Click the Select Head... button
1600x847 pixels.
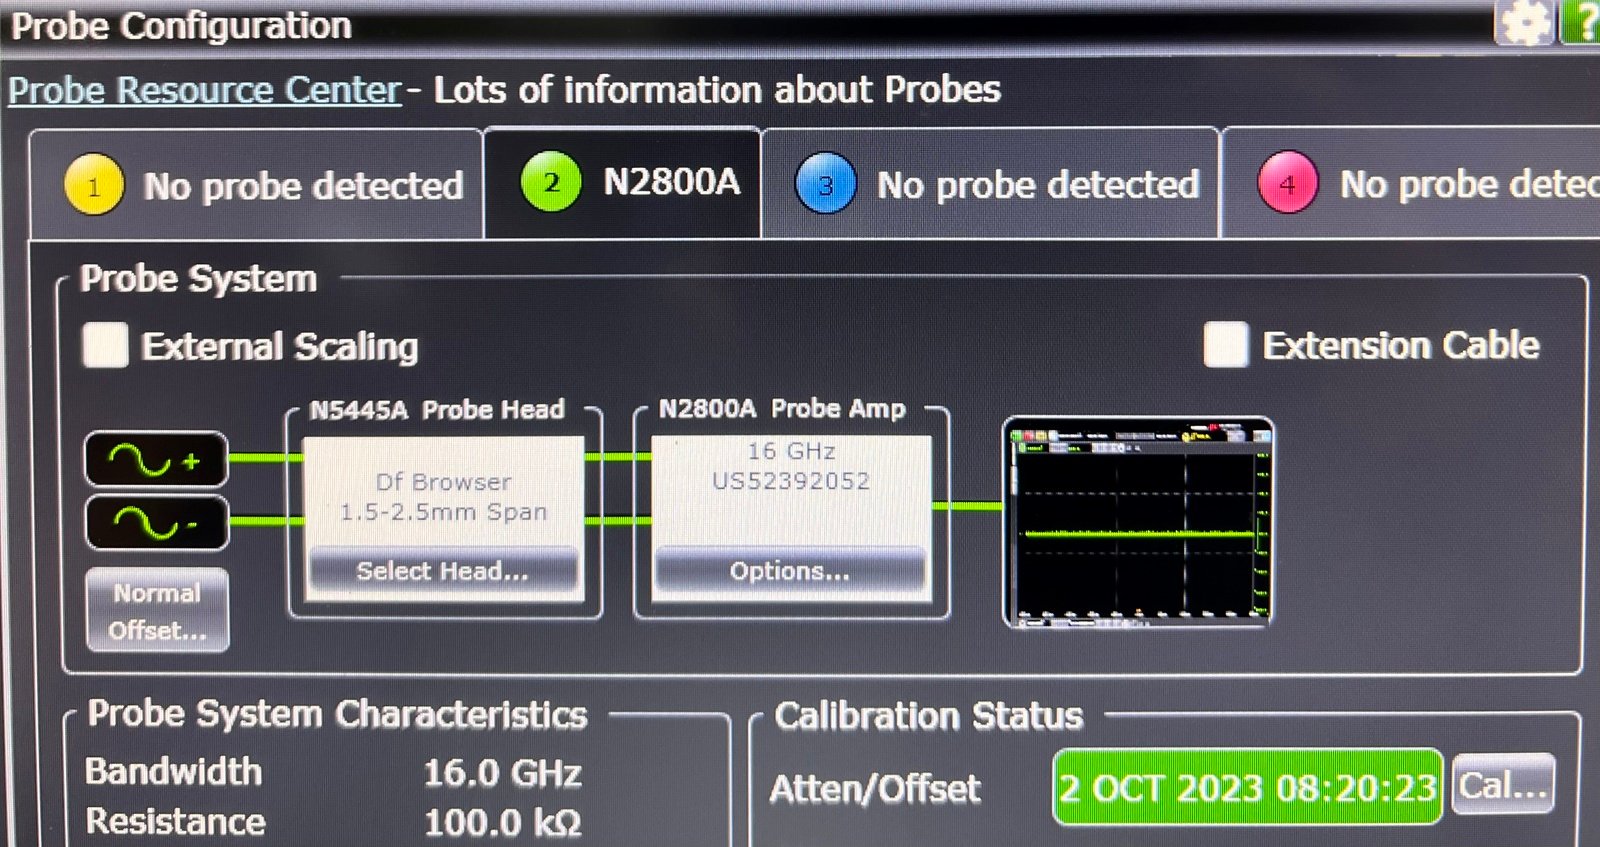(x=443, y=571)
